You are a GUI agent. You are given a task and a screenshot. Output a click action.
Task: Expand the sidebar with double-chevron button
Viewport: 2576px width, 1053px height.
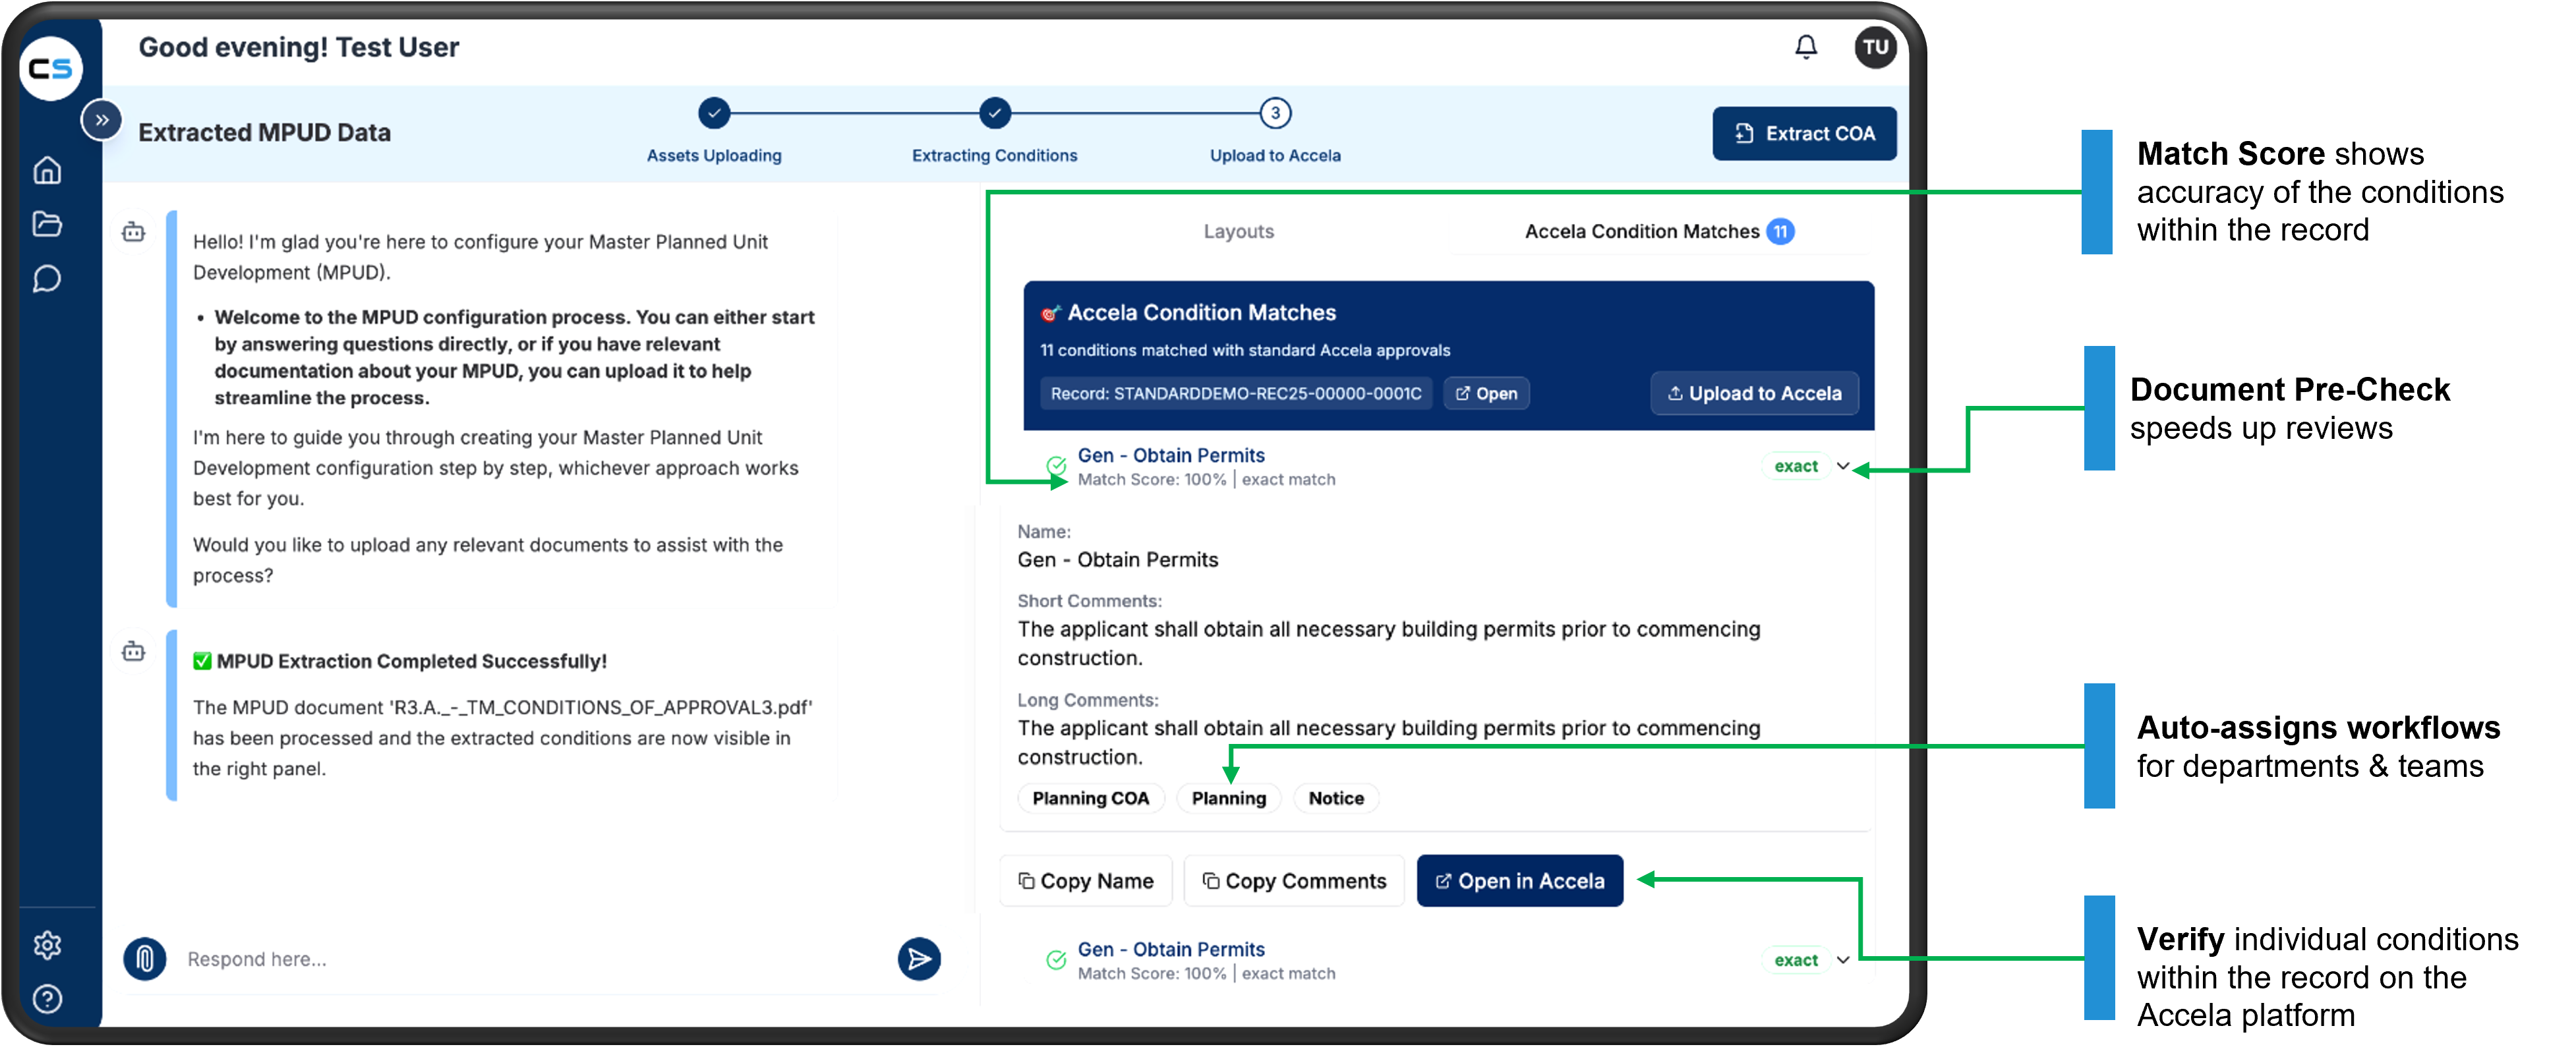(x=101, y=120)
